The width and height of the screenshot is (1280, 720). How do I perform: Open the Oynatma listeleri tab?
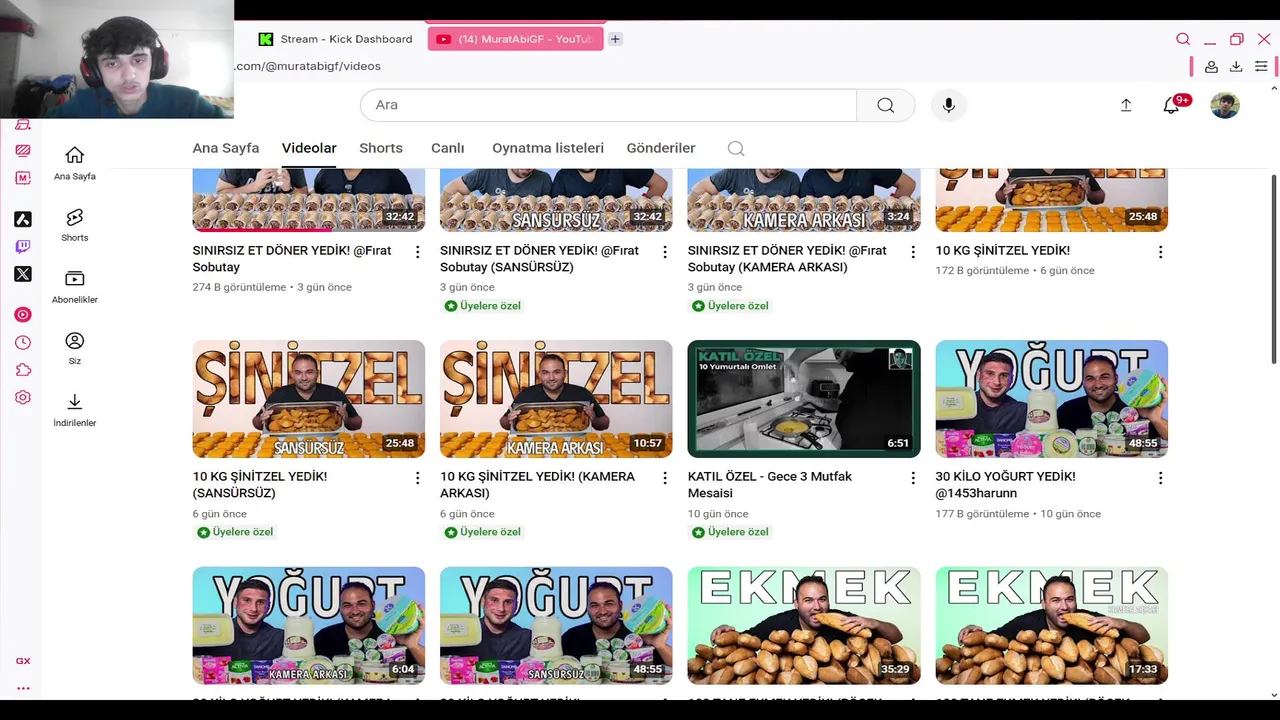(x=548, y=148)
